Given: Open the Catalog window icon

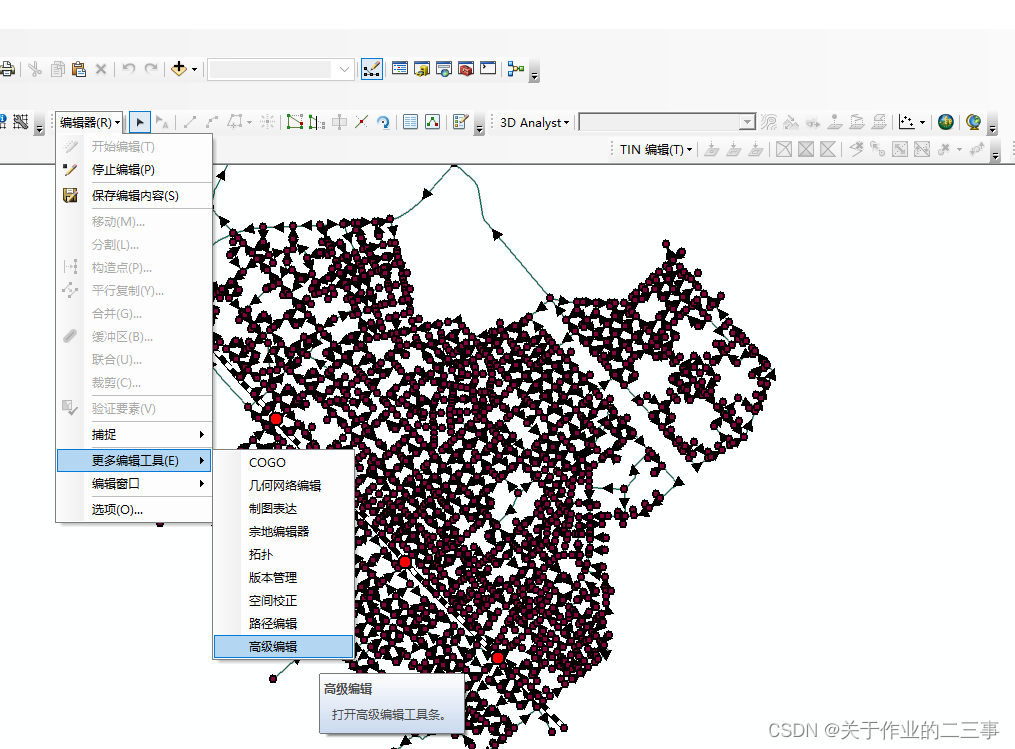Looking at the screenshot, I should tap(422, 69).
